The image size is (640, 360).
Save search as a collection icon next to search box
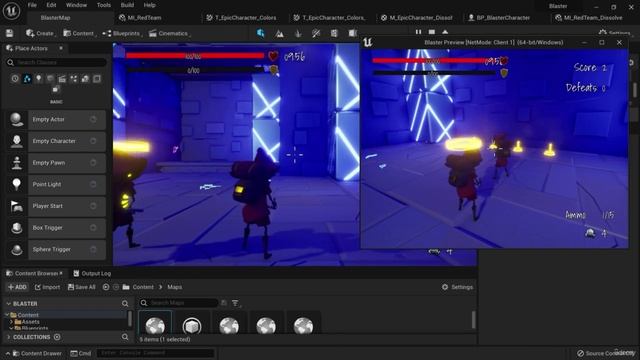click(x=224, y=303)
